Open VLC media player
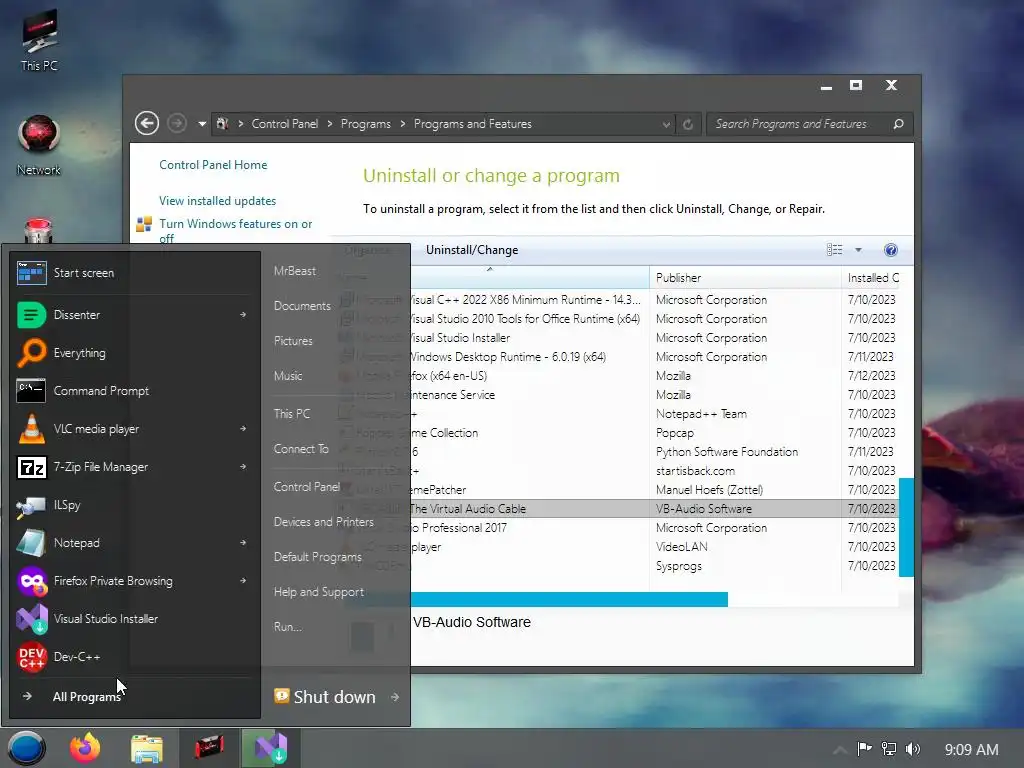 (135, 429)
